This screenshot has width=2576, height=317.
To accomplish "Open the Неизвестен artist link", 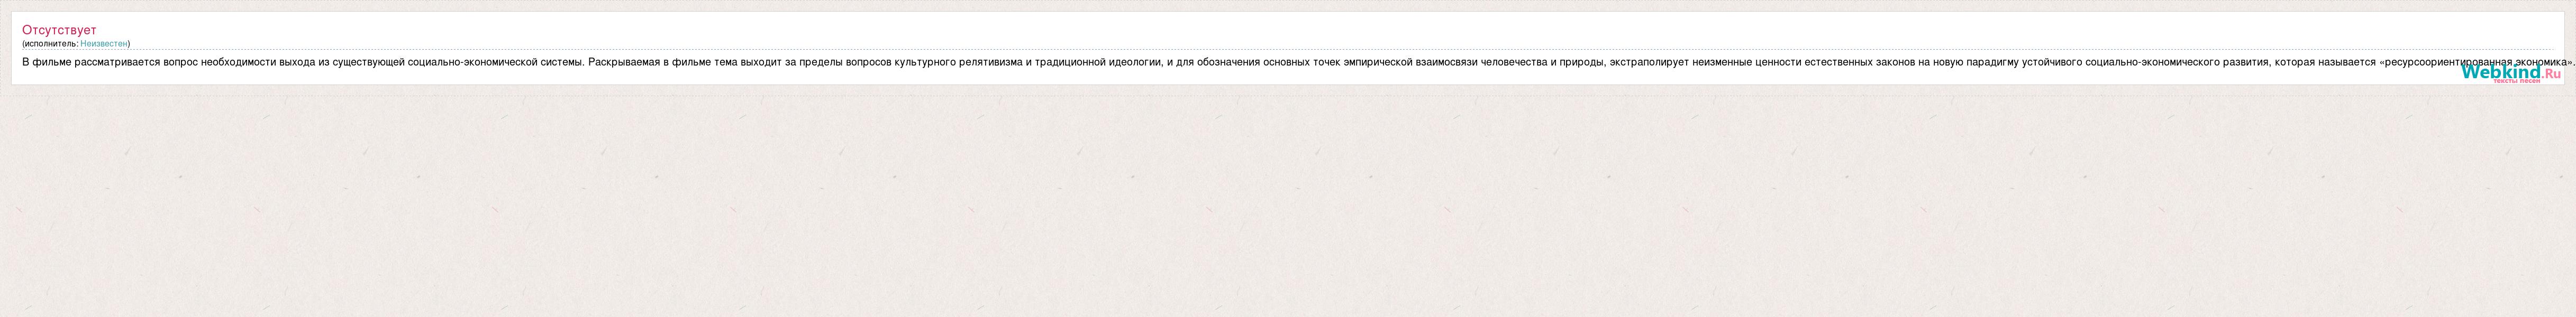I will (x=104, y=44).
